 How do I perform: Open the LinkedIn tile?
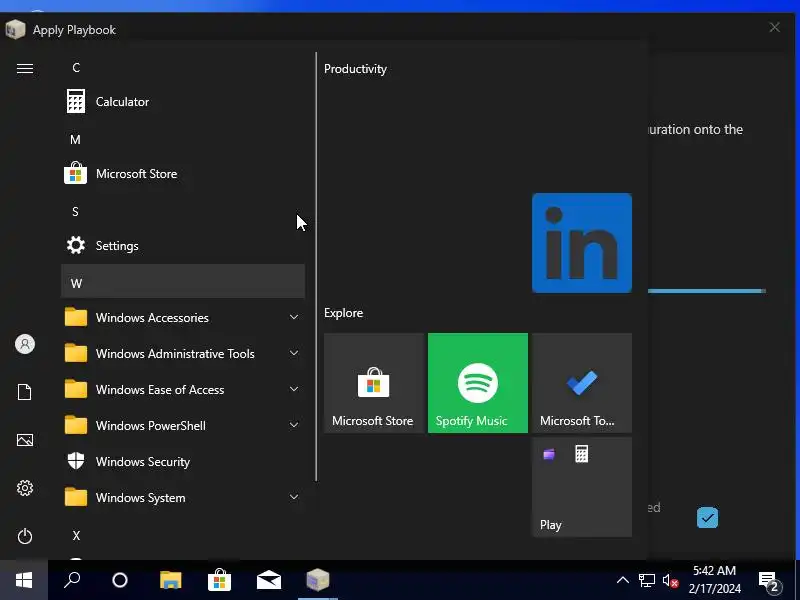[x=582, y=243]
